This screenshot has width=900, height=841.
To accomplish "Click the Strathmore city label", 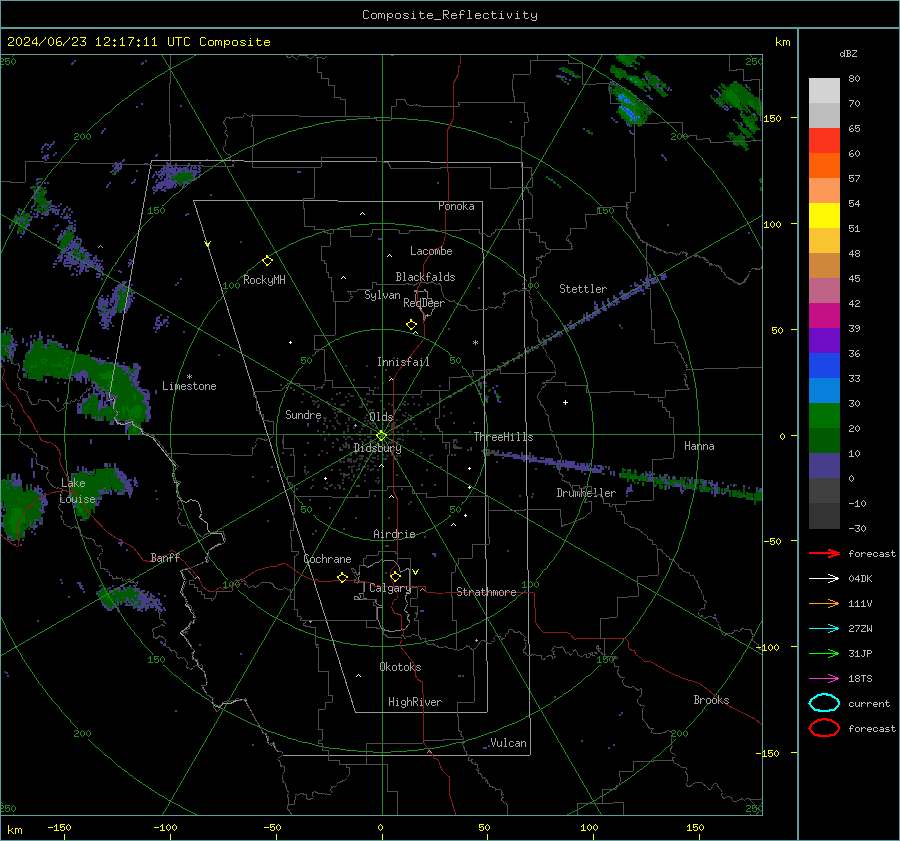I will click(x=486, y=592).
